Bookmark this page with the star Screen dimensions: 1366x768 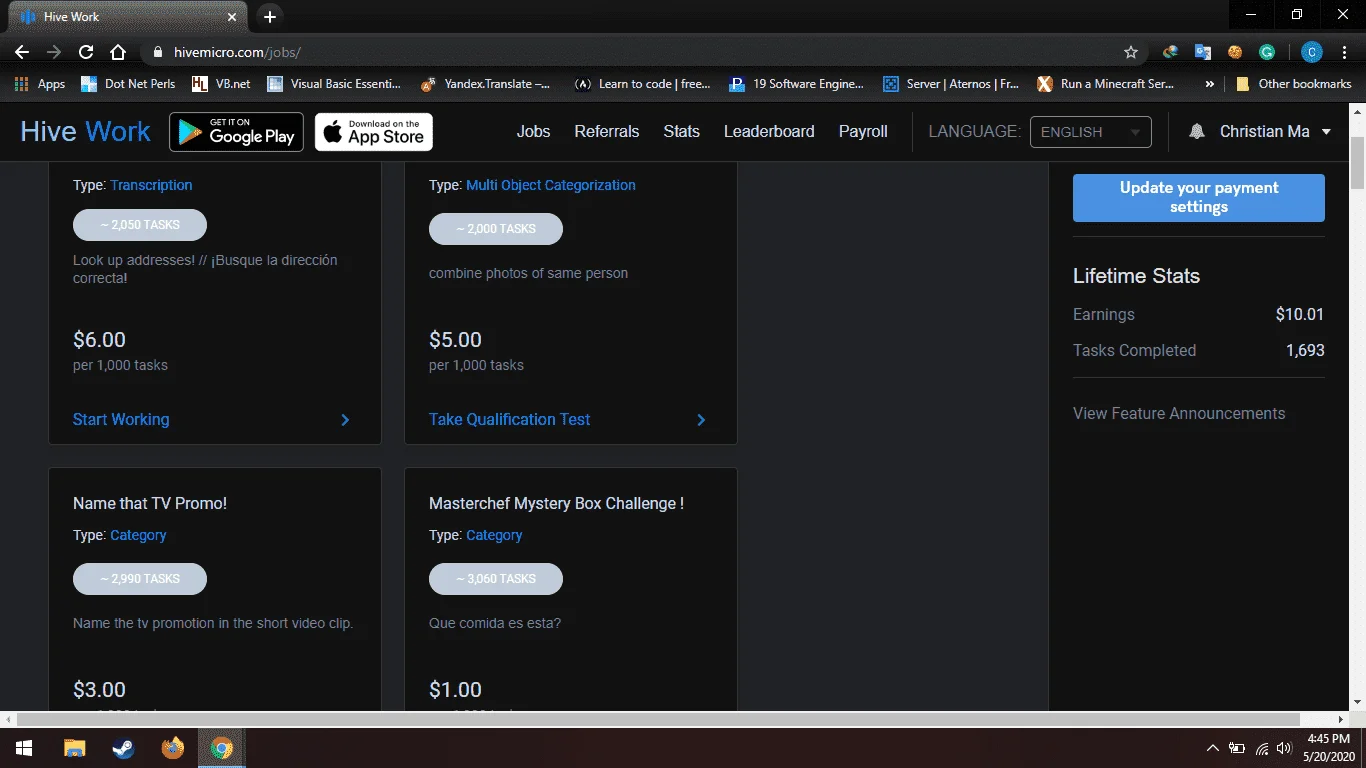point(1131,52)
